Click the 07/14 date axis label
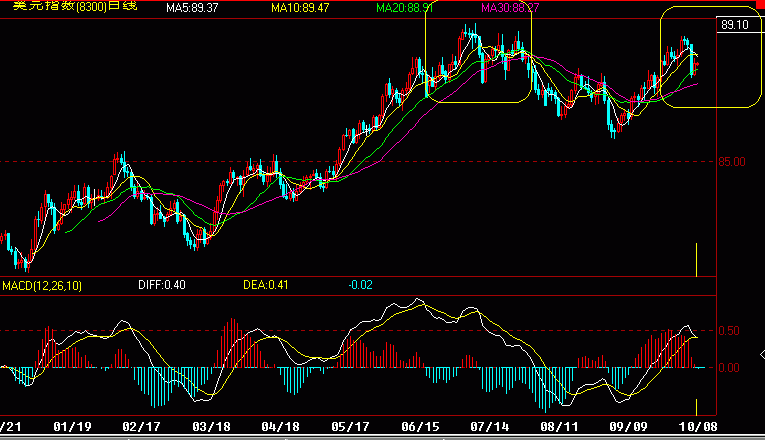 click(490, 427)
